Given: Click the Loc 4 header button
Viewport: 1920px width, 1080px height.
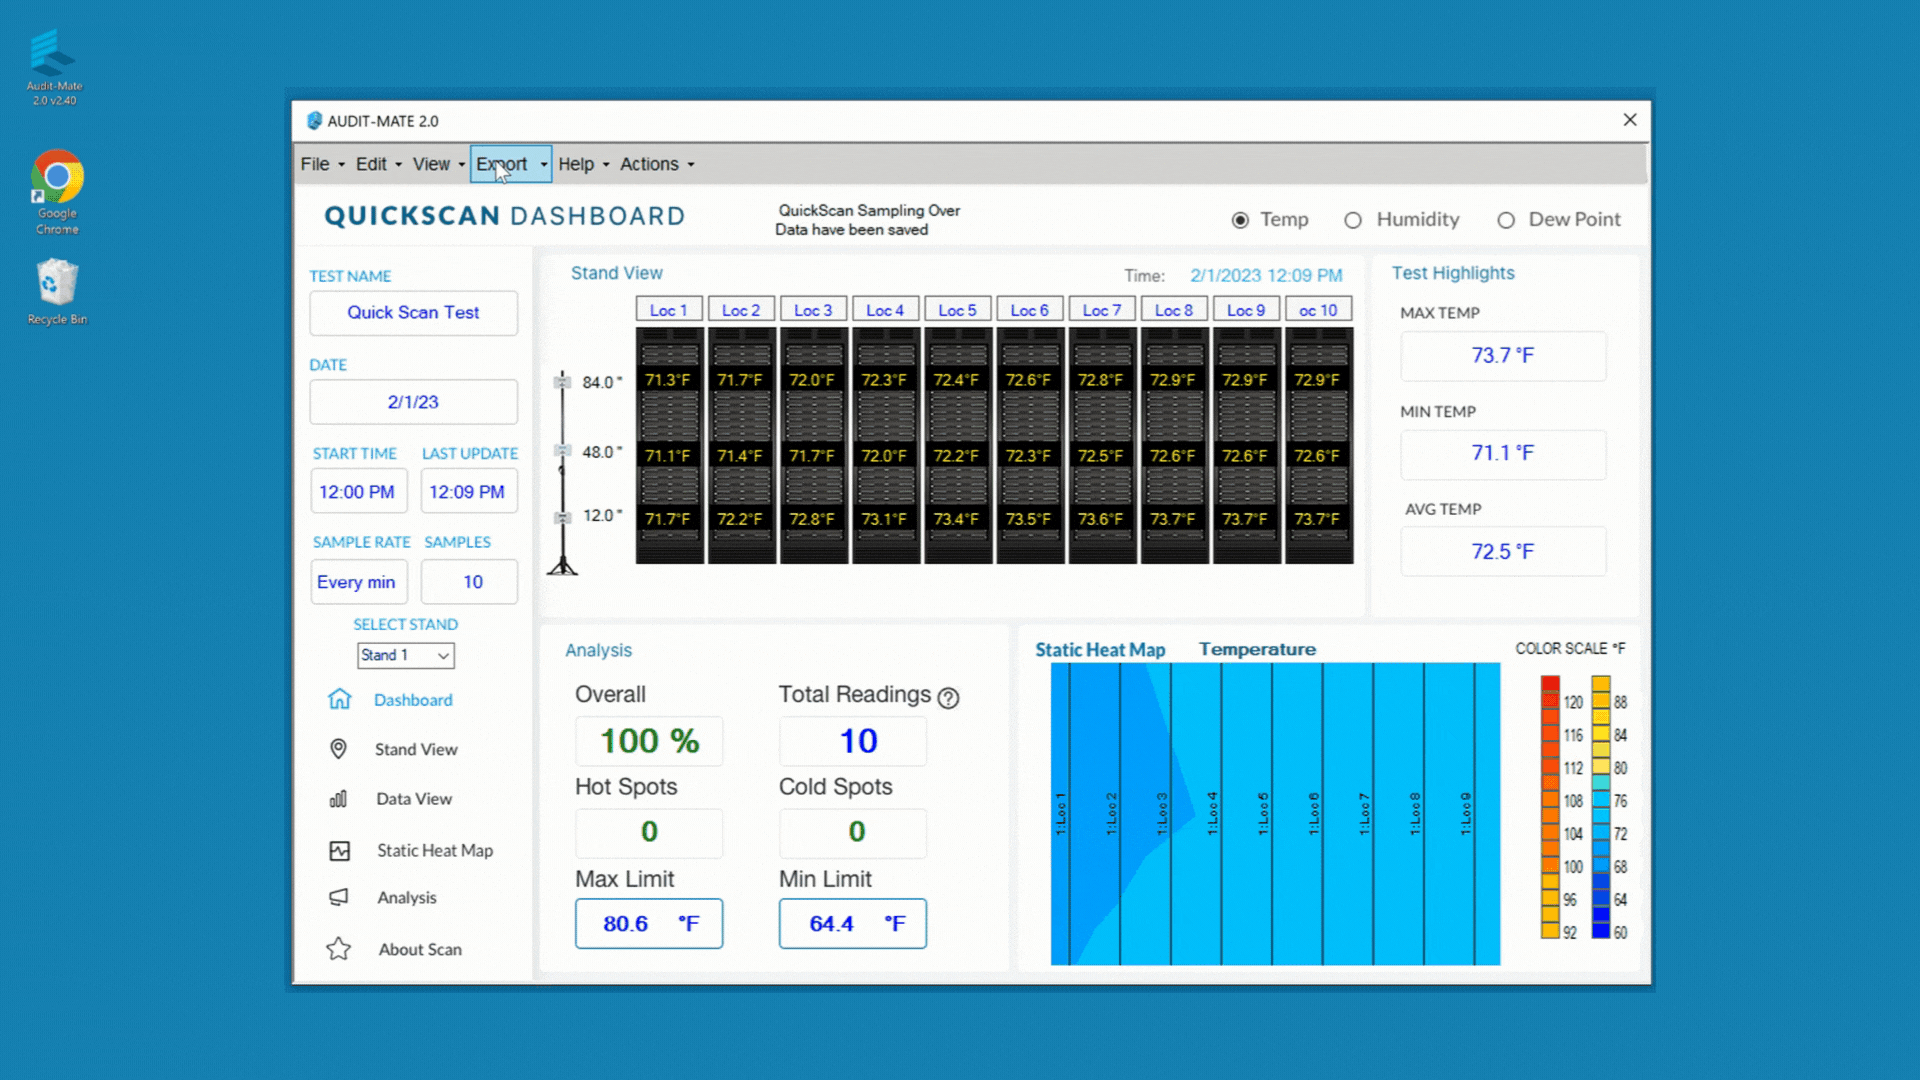Looking at the screenshot, I should click(x=885, y=310).
